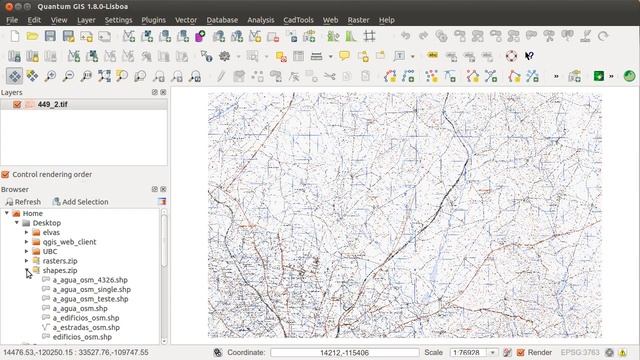Uncheck Control rendering order checkbox
640x360 pixels.
coord(5,175)
